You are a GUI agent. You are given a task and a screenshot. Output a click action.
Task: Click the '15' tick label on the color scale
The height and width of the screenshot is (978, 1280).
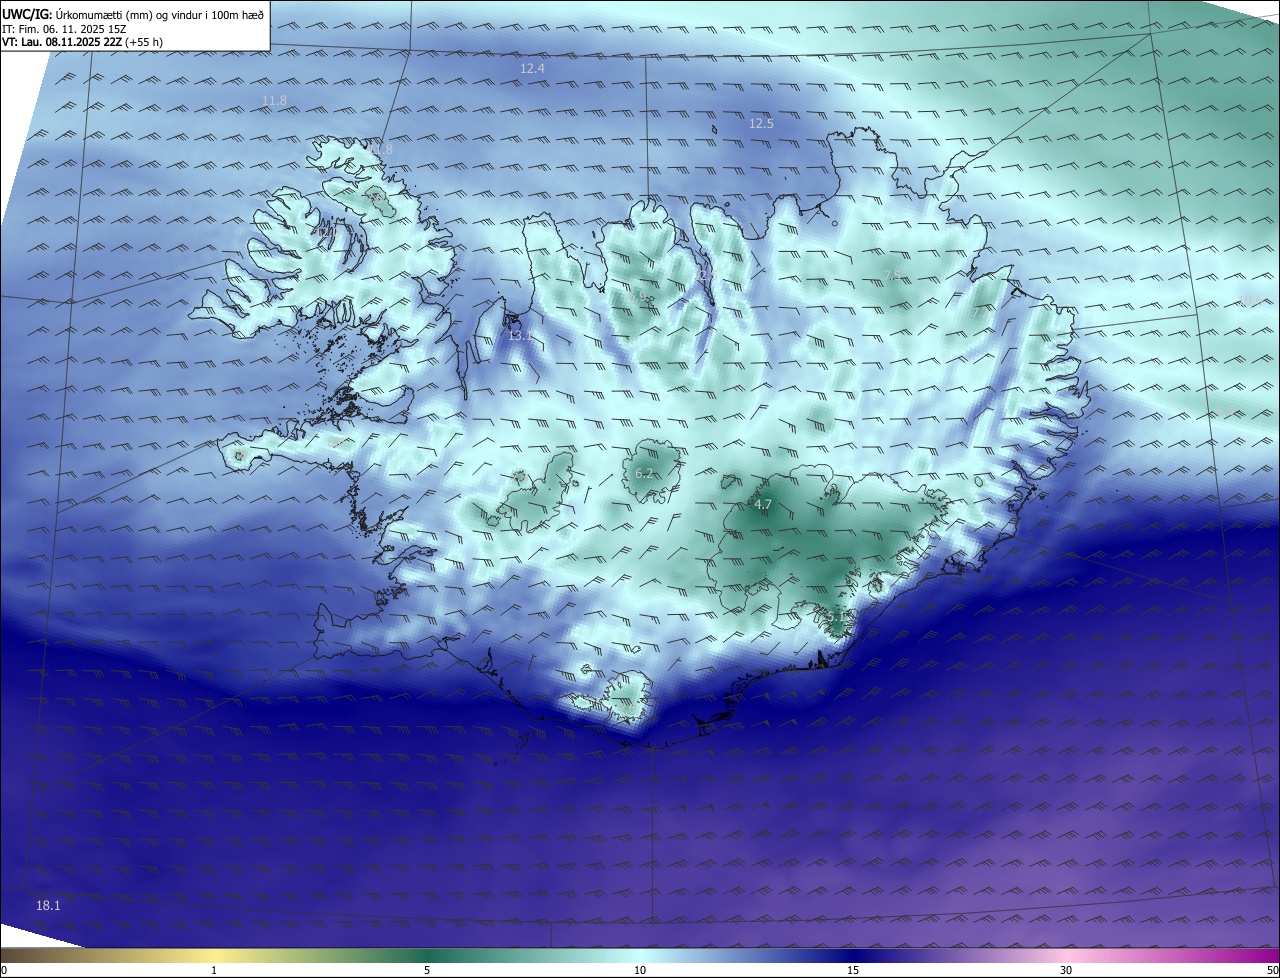[x=853, y=970]
